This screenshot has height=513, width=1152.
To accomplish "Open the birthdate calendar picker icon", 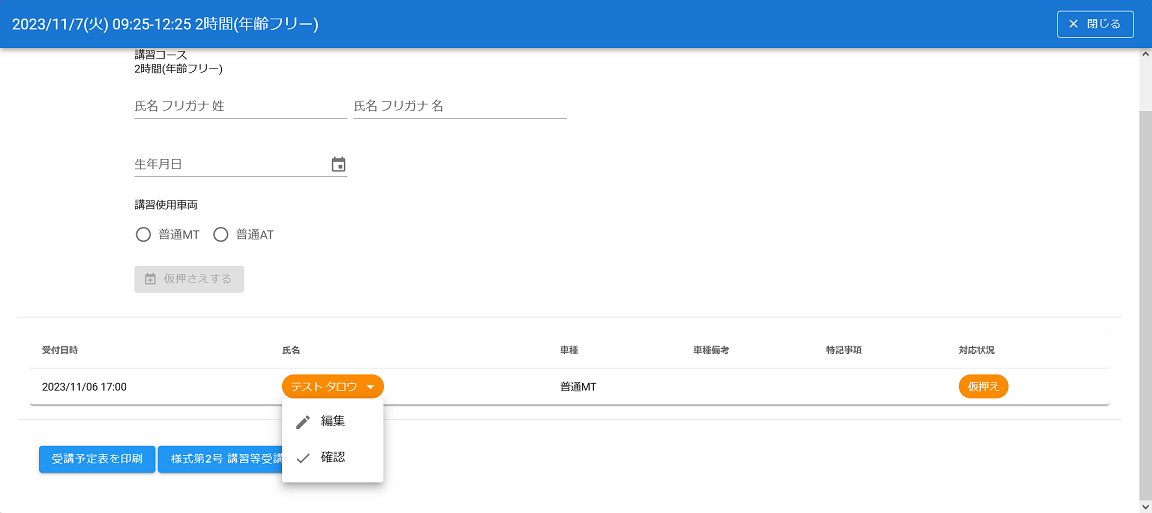I will click(x=338, y=165).
